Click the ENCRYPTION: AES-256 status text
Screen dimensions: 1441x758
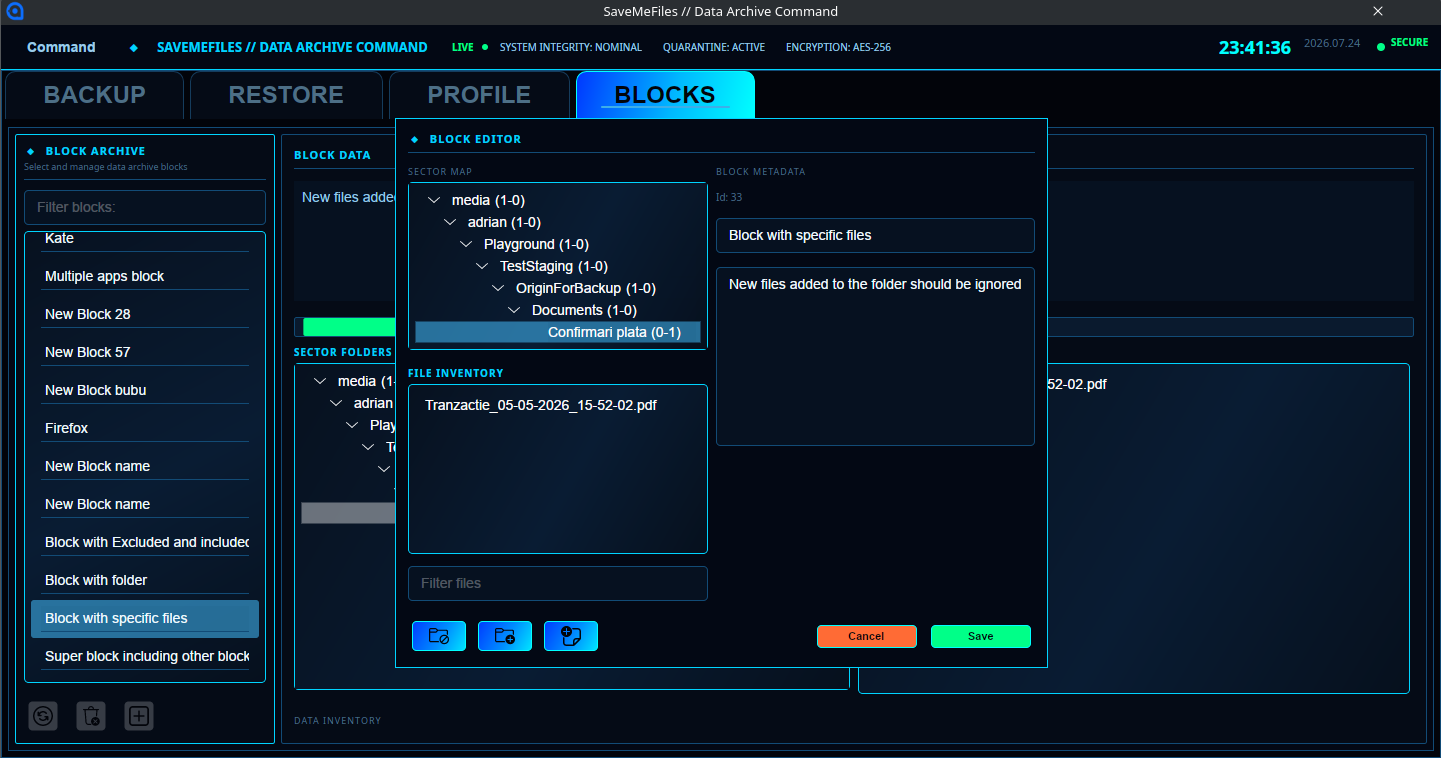(x=838, y=47)
